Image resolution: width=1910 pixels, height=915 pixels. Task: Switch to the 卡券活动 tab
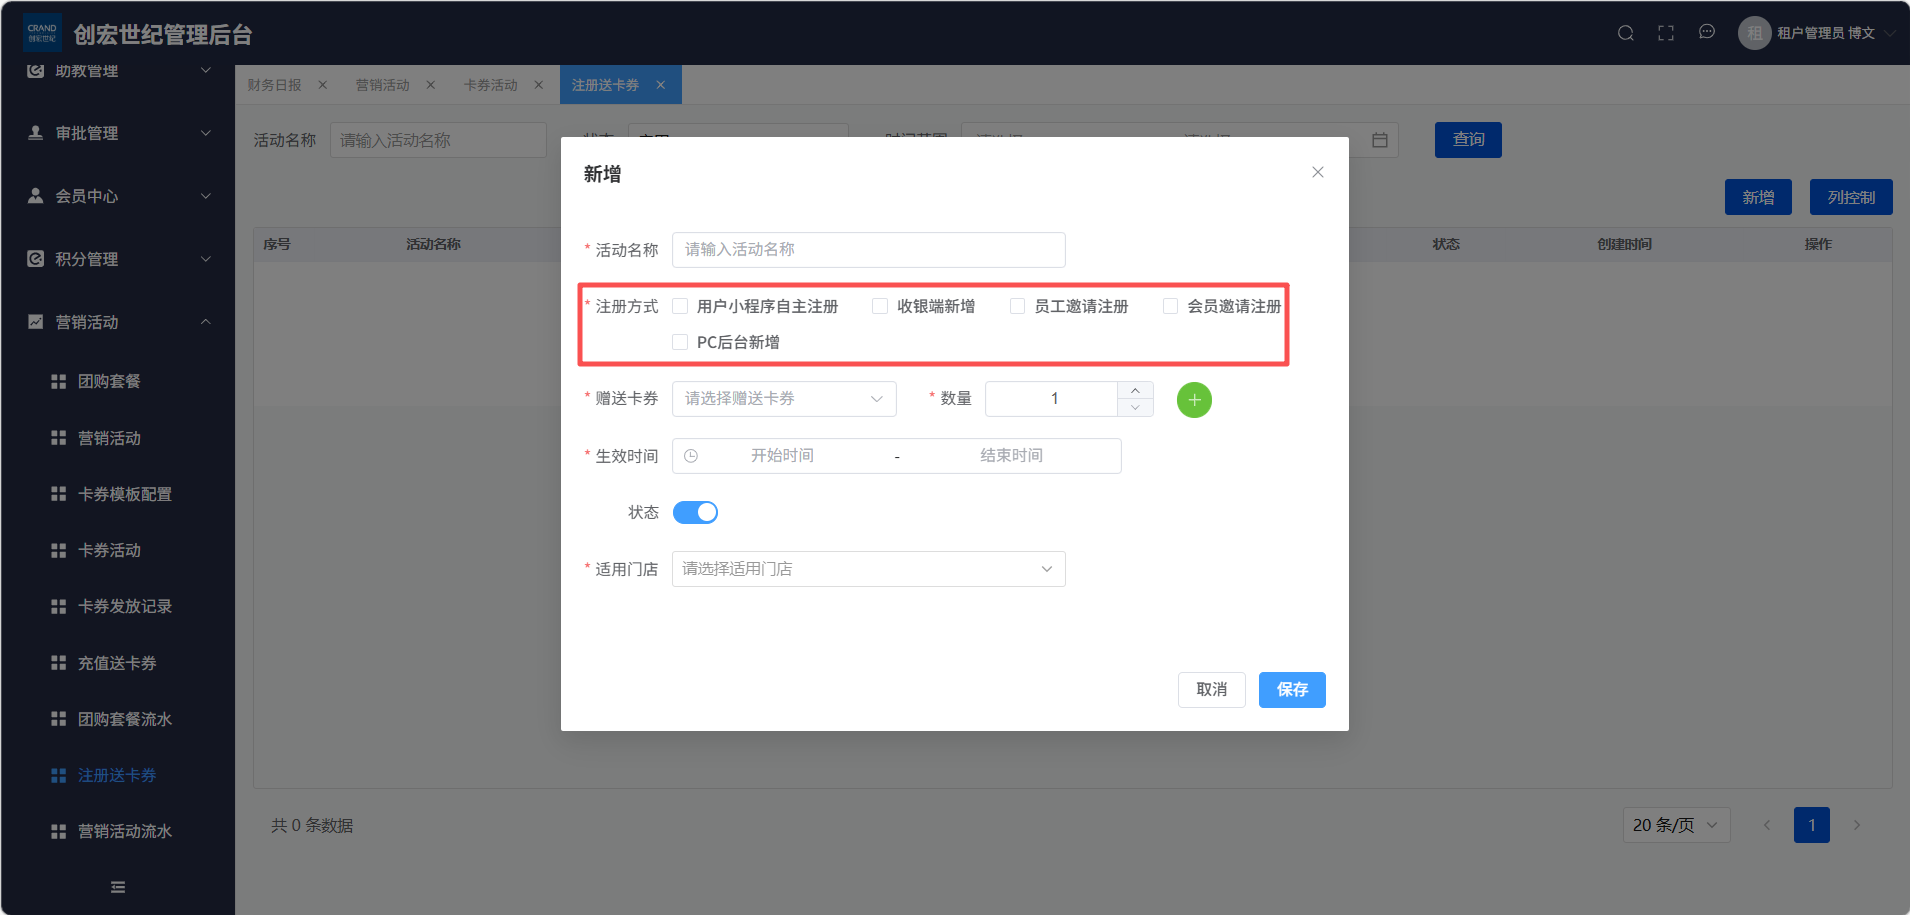[491, 84]
